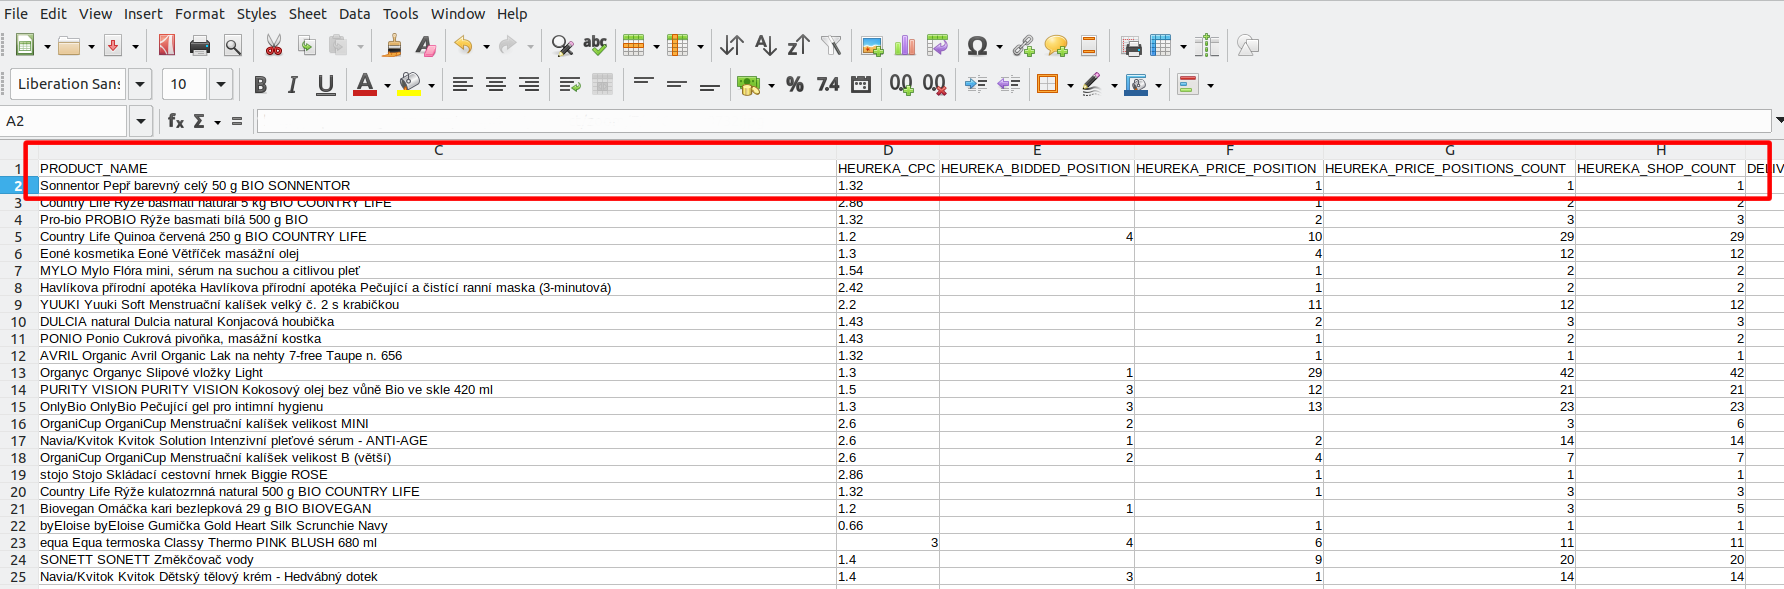Screen dimensions: 1784x589
Task: Insert a special character (Omega)
Action: pyautogui.click(x=977, y=46)
